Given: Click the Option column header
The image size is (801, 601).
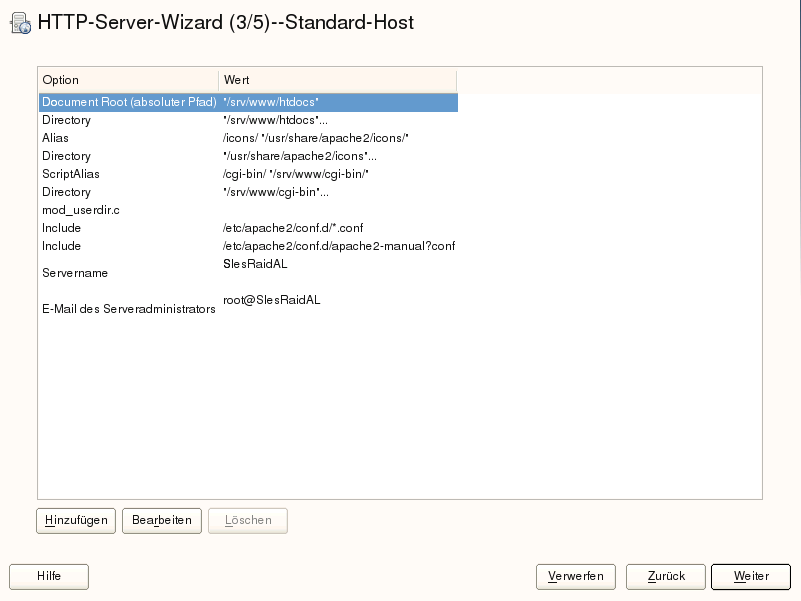Looking at the screenshot, I should [x=128, y=80].
